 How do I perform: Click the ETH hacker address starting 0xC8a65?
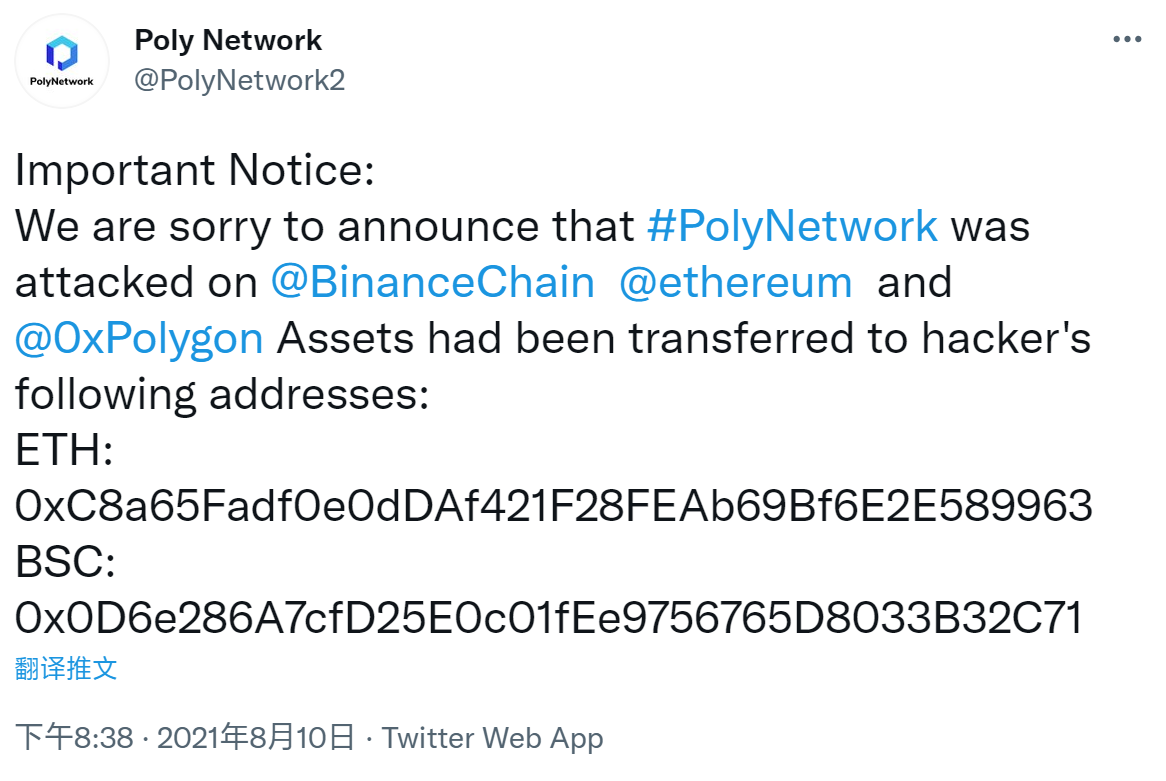553,506
